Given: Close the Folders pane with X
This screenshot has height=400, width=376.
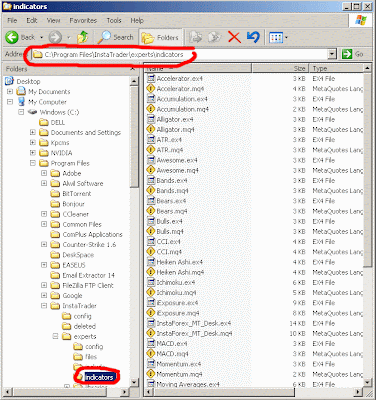Looking at the screenshot, I should coord(132,69).
